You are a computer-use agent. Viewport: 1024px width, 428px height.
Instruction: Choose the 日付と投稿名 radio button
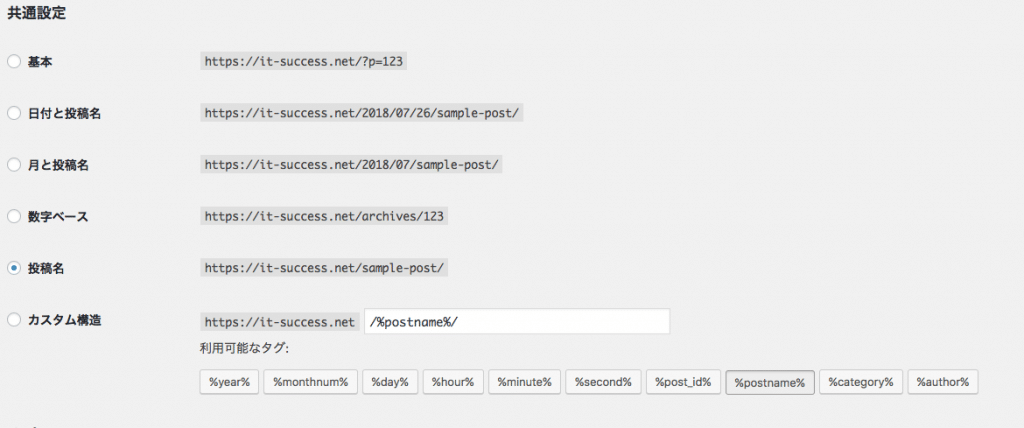coord(14,114)
